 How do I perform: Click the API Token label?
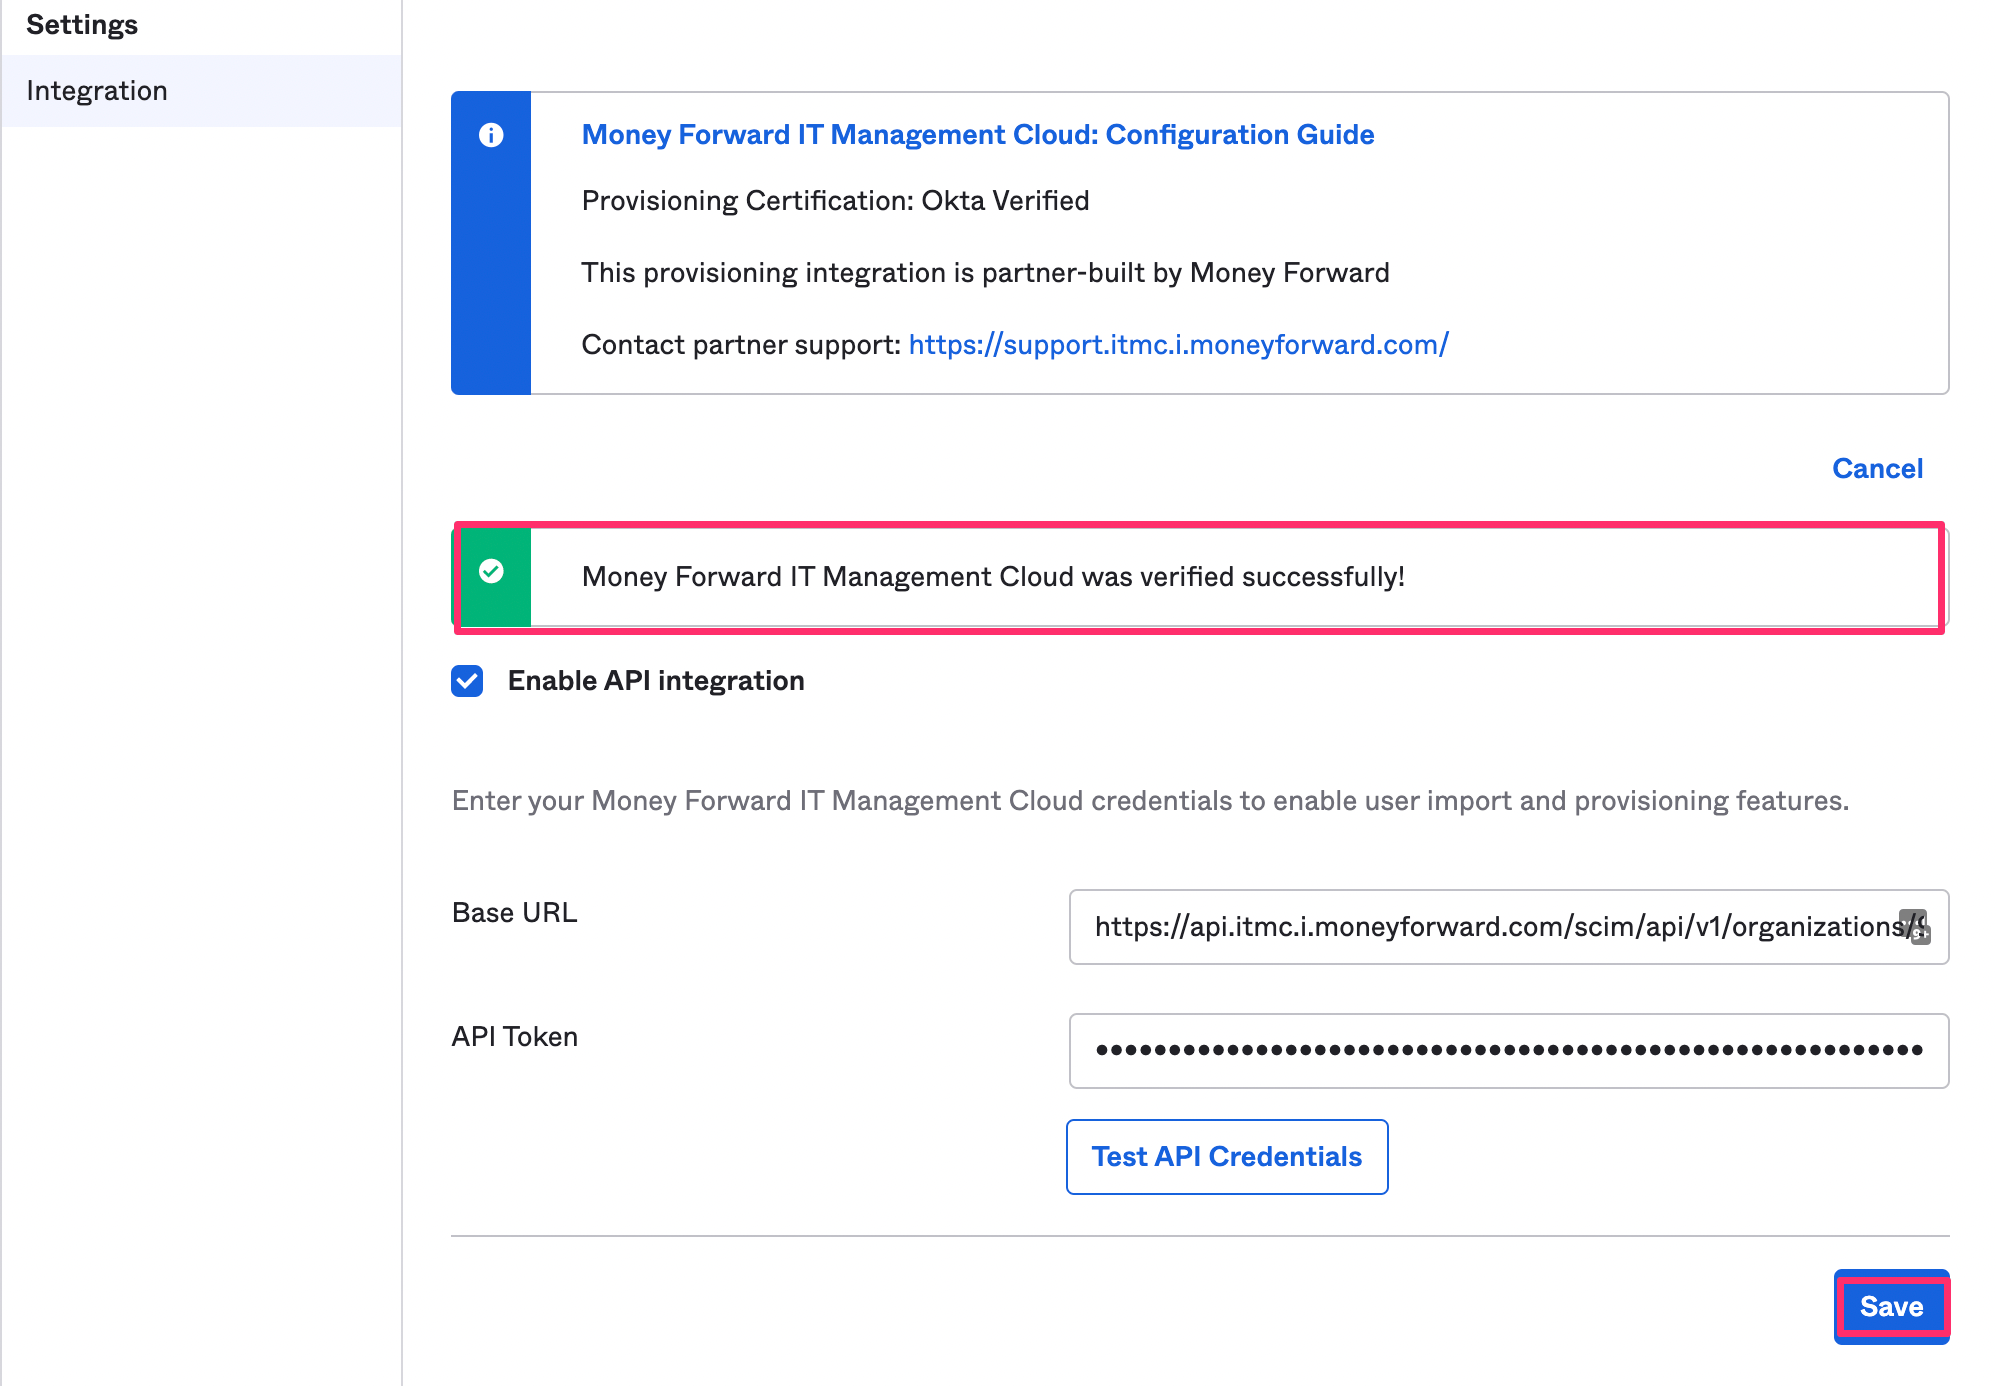[514, 1037]
